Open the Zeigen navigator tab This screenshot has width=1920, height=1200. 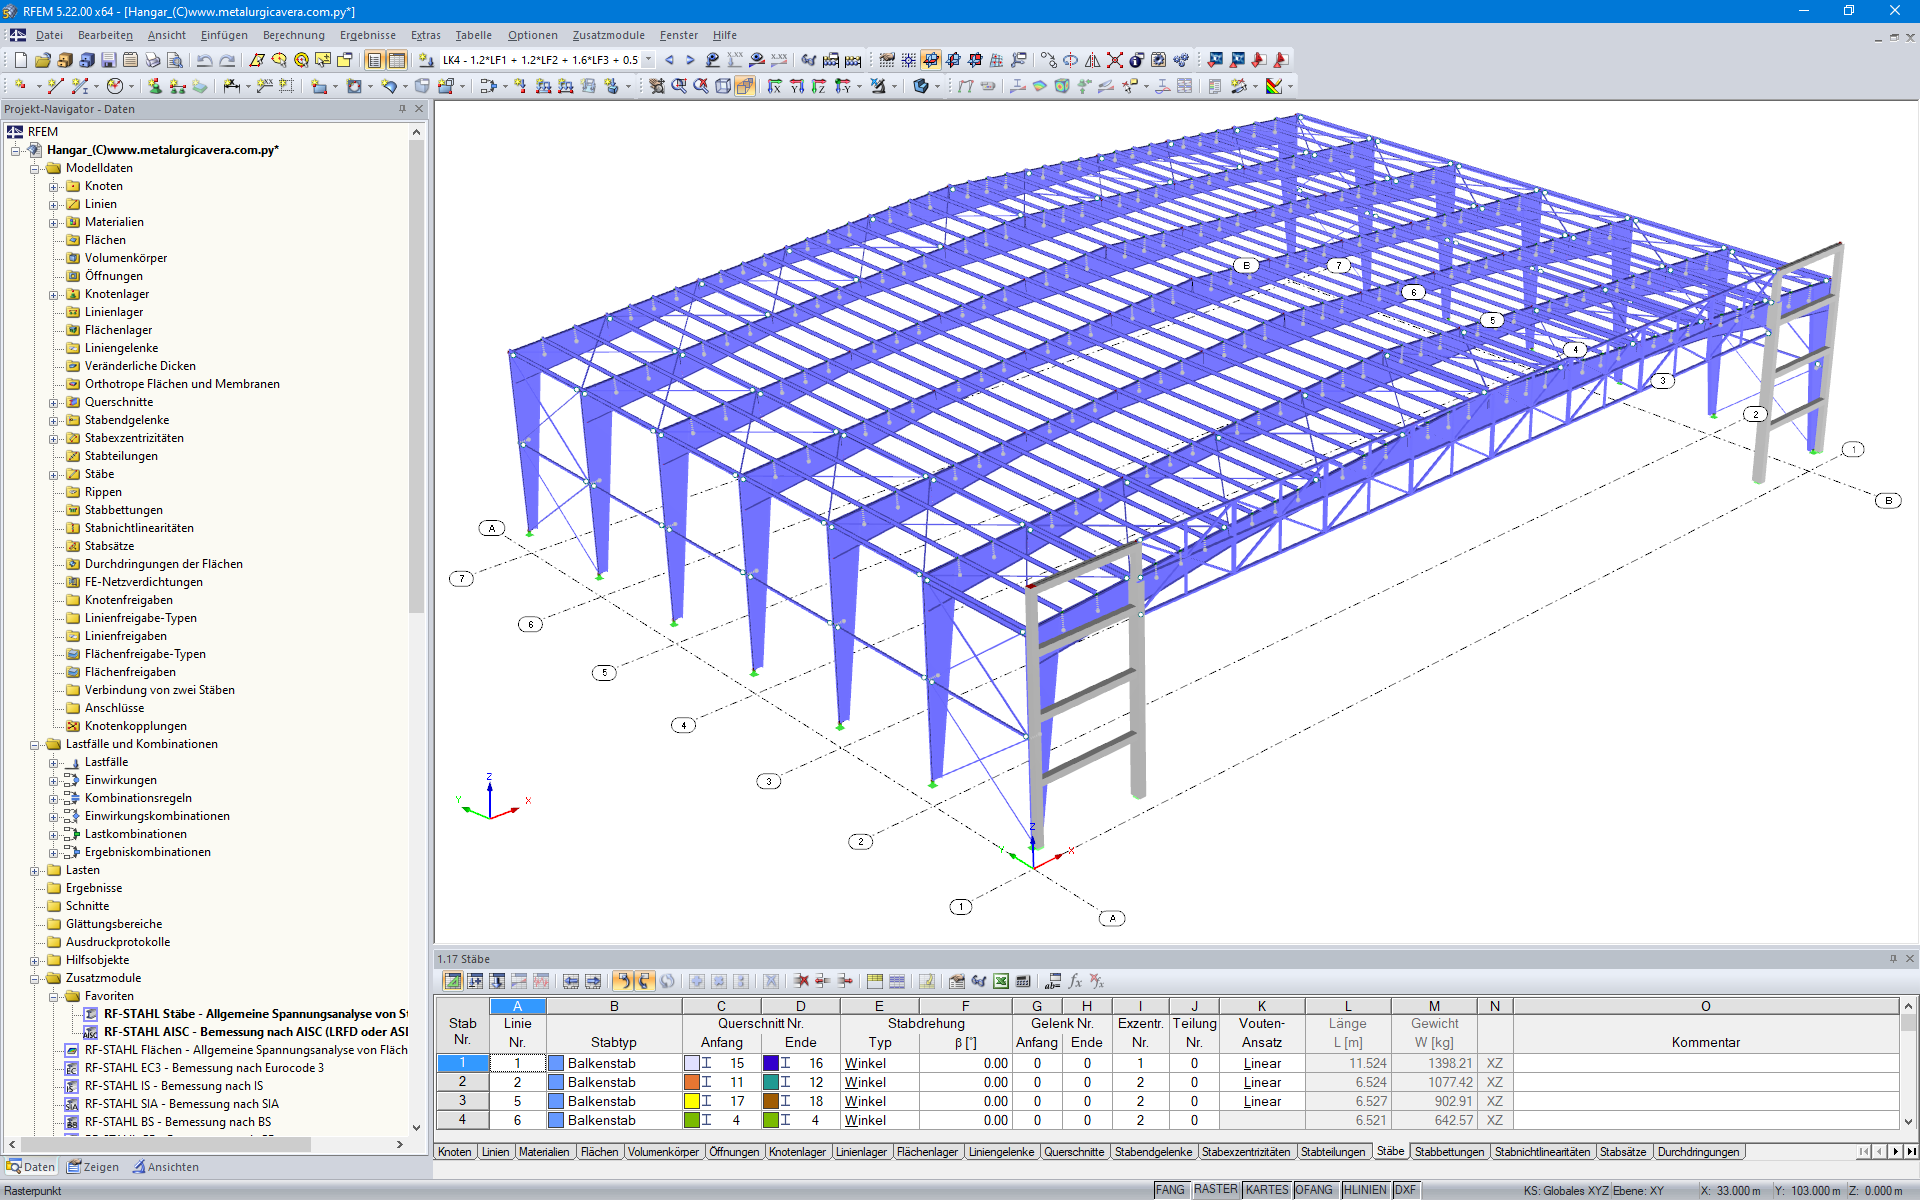(93, 1167)
